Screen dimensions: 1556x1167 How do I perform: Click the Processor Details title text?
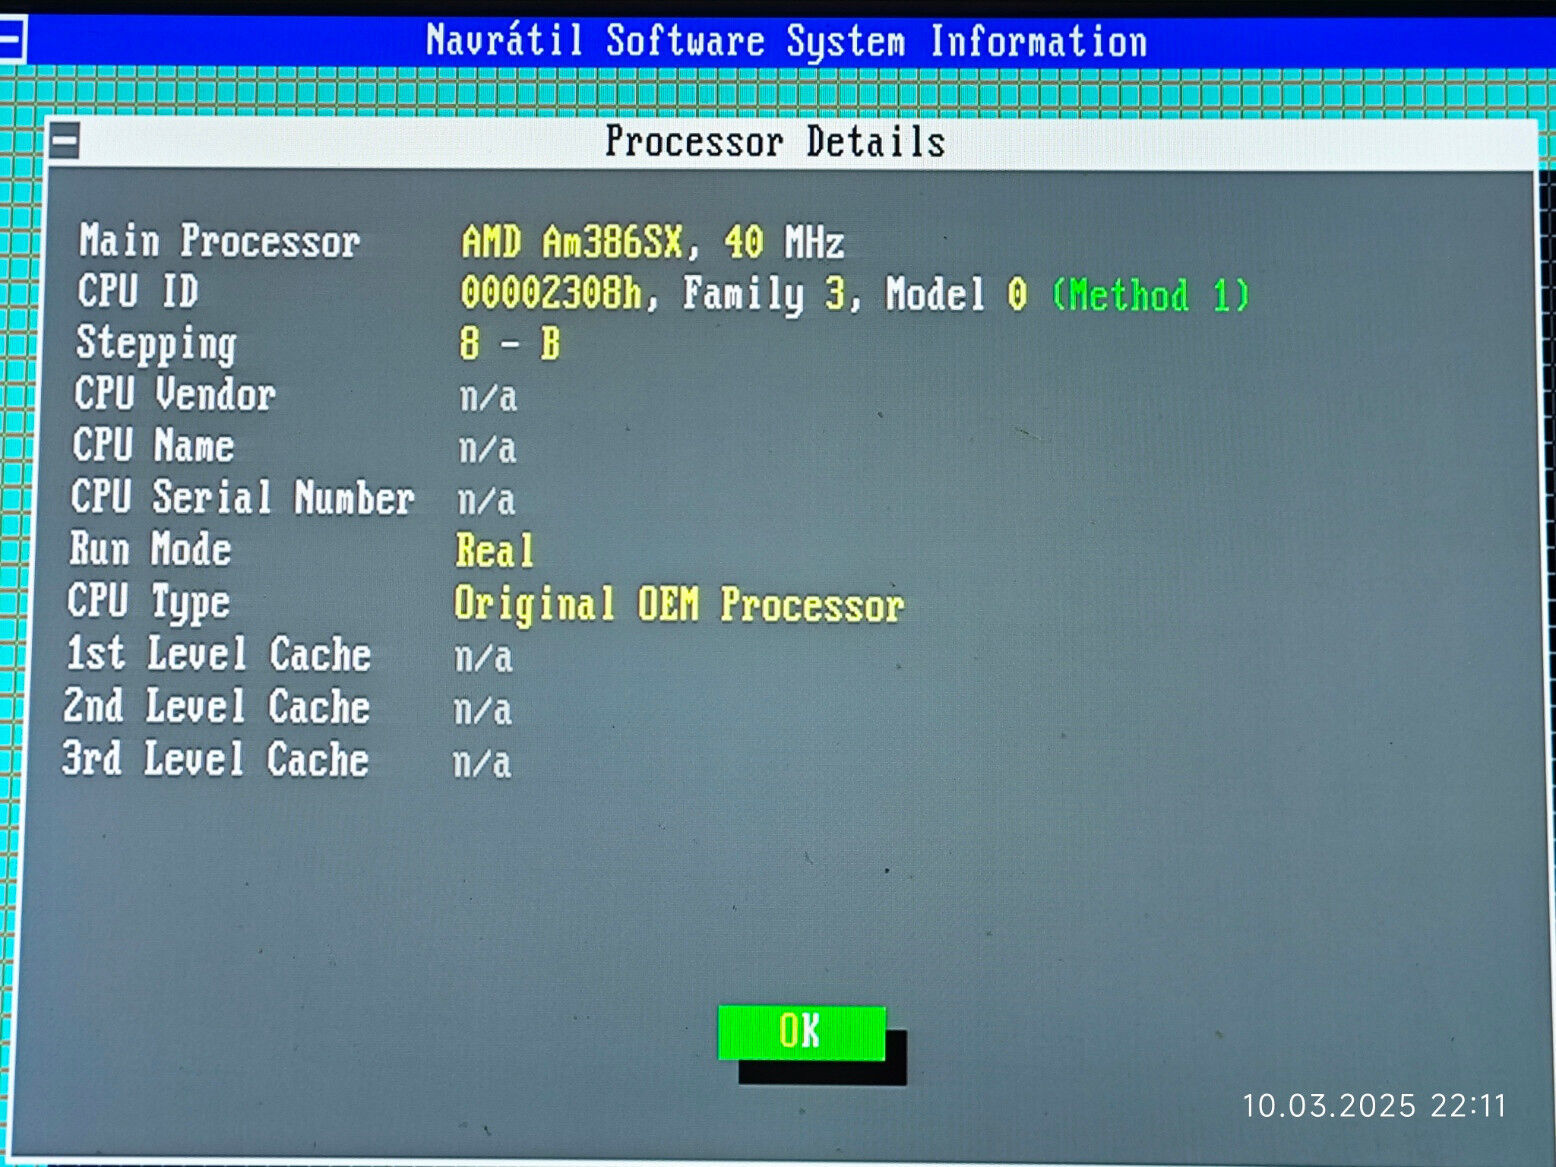tap(775, 141)
